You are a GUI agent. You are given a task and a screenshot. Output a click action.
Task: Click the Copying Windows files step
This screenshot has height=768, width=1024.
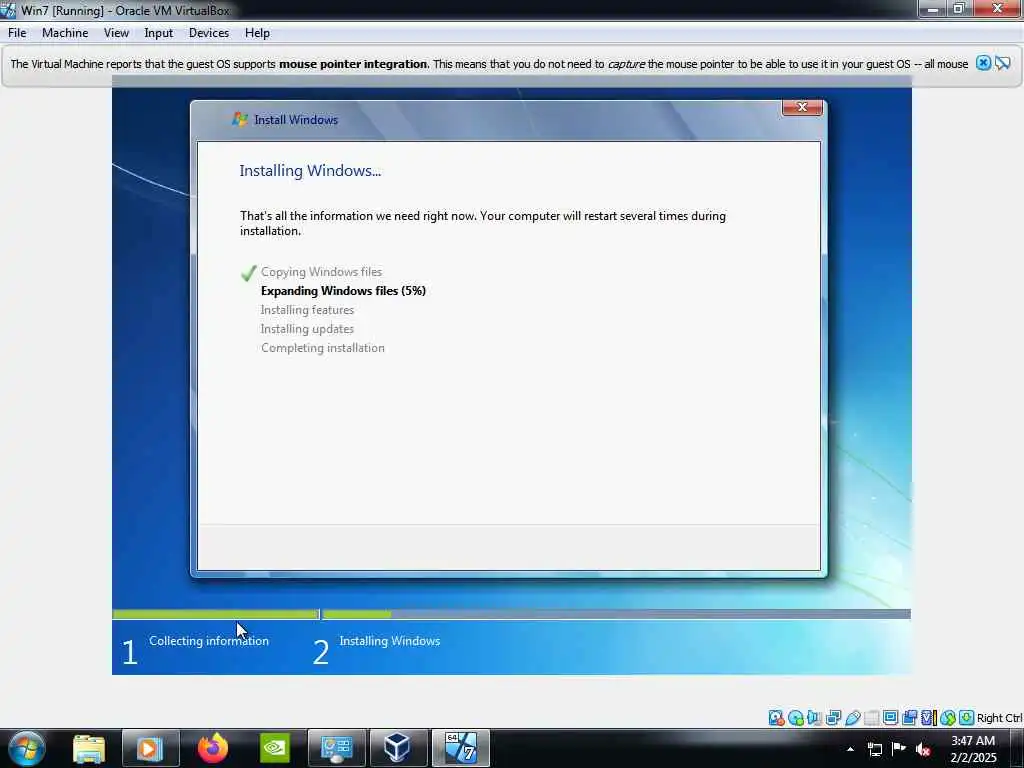coord(321,272)
